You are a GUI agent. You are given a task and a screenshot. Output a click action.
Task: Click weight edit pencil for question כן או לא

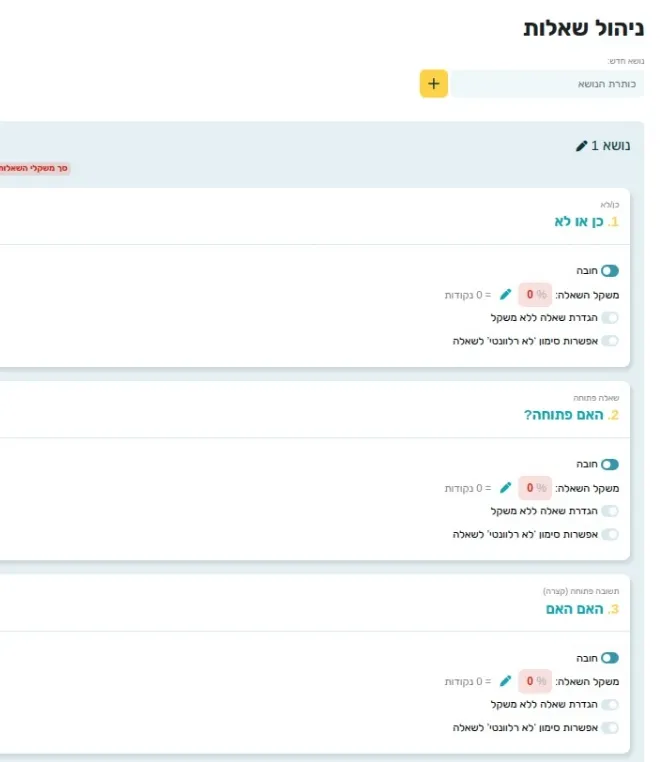506,294
